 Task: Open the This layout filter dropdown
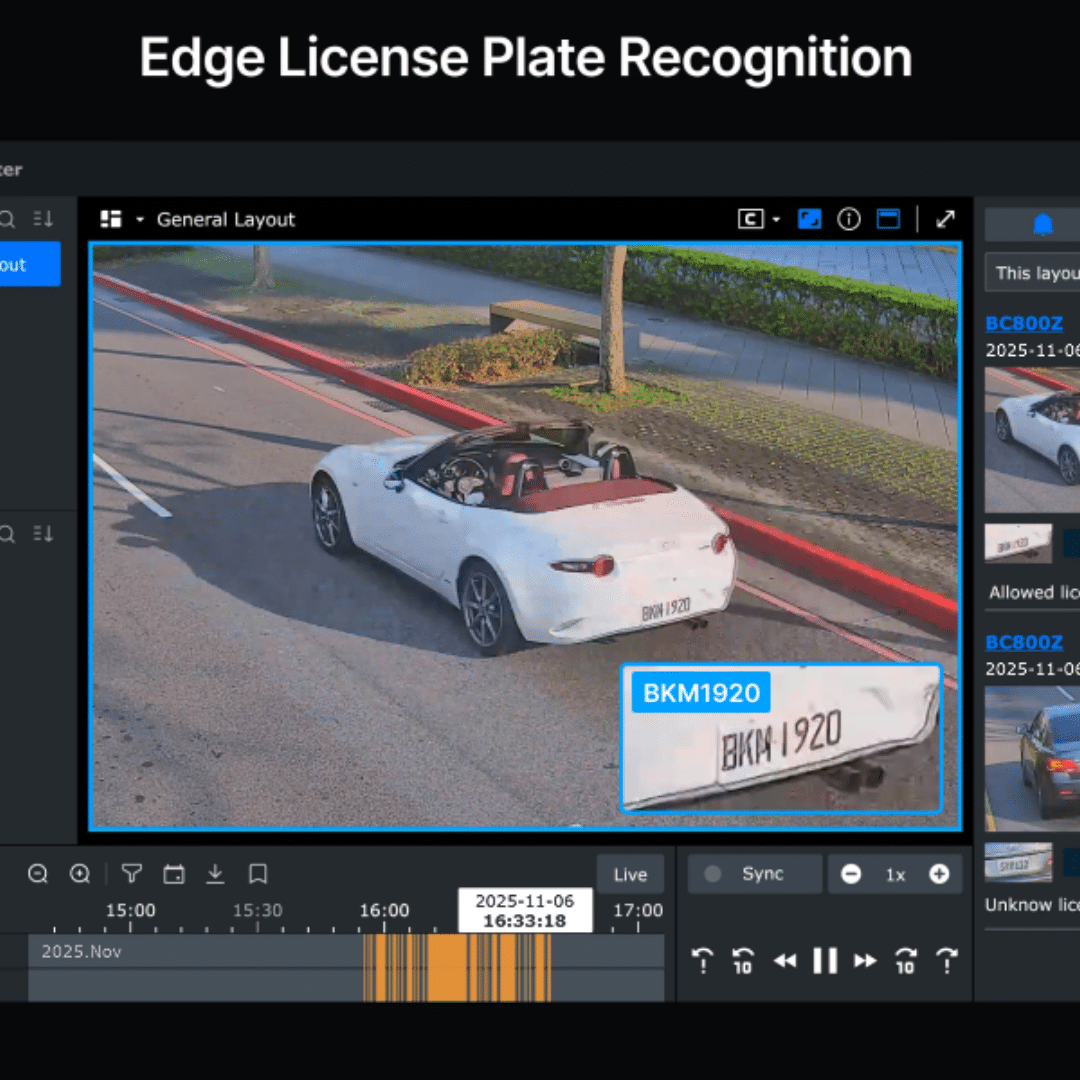[1034, 273]
